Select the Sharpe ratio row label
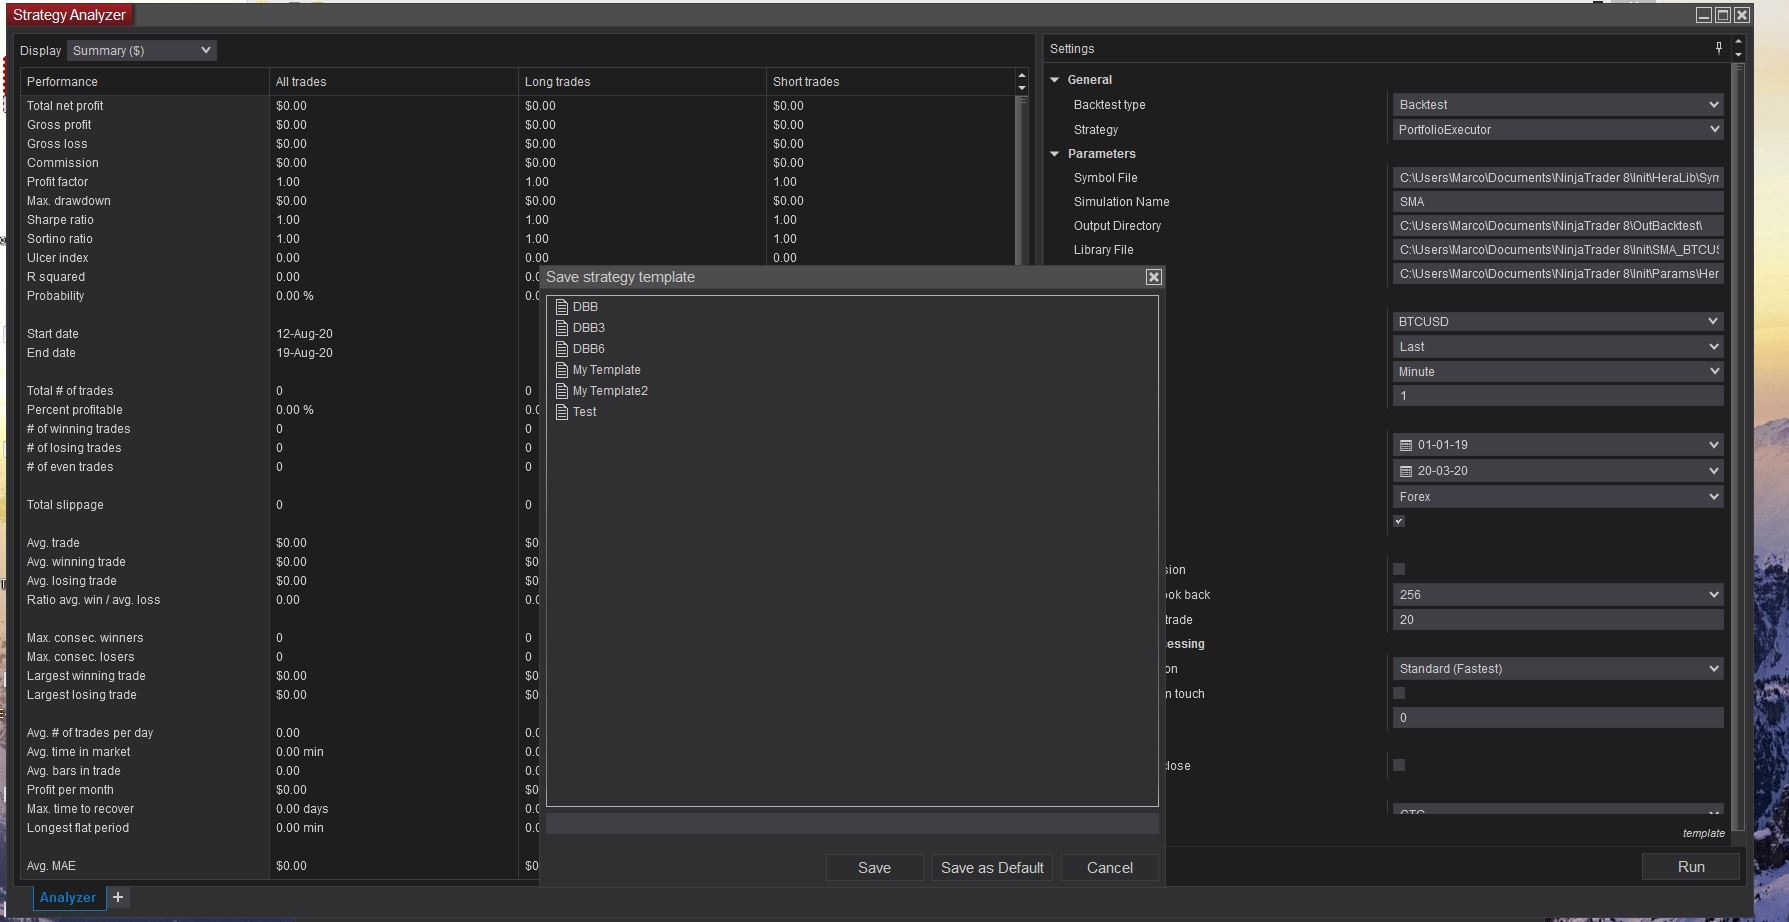The image size is (1789, 922). click(60, 220)
